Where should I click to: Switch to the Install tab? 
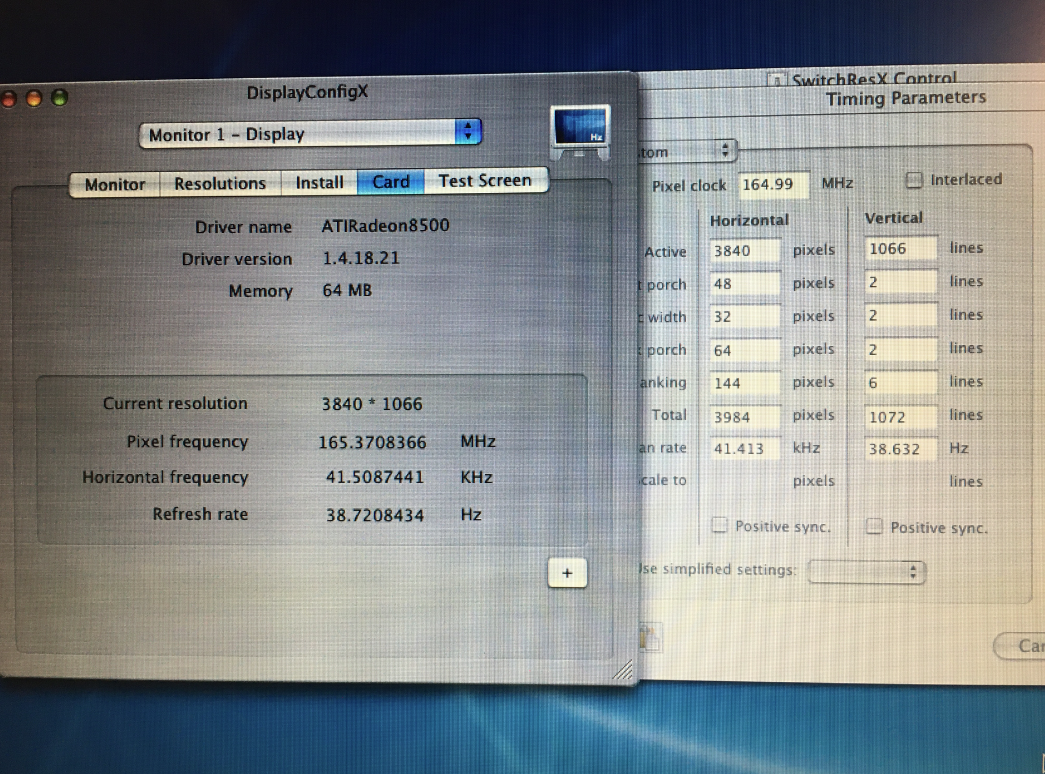(319, 182)
